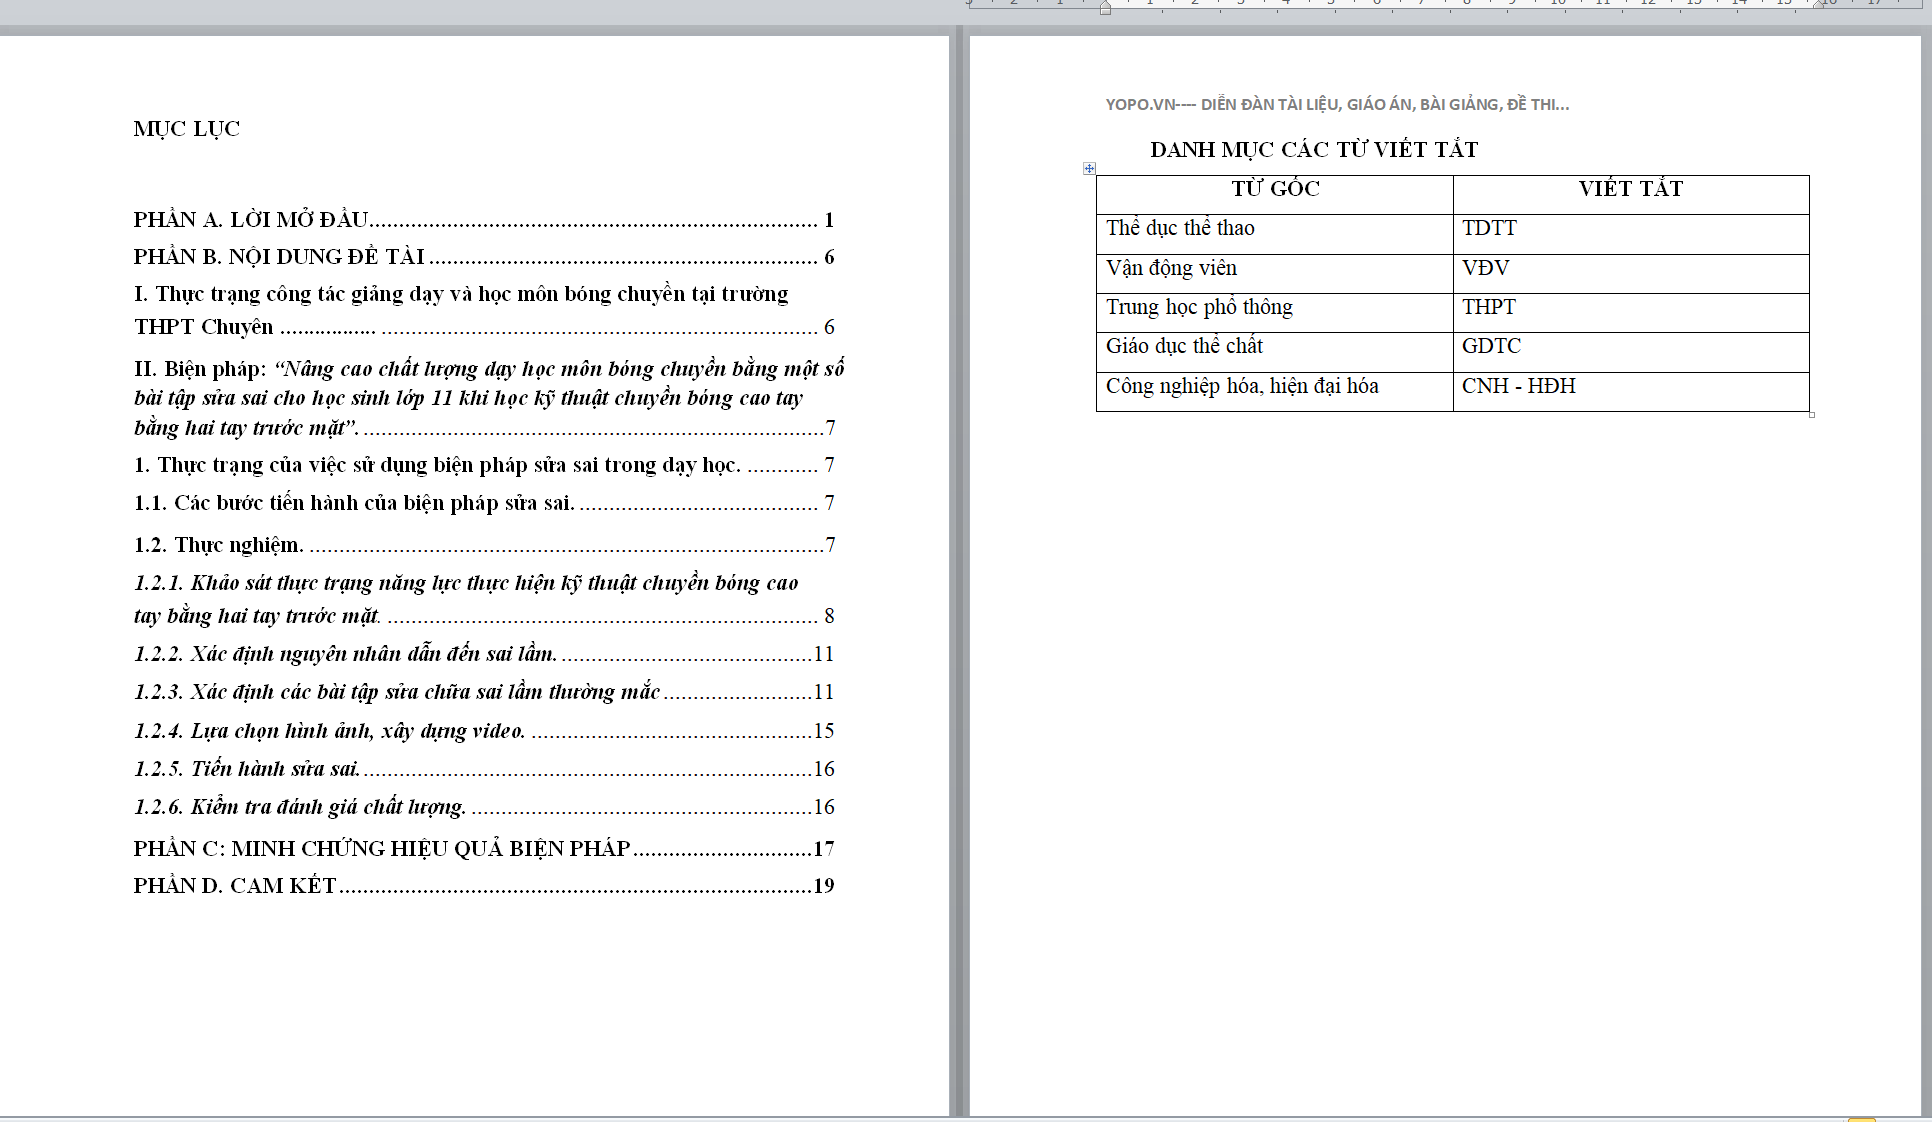Click the Công nghiệp hóa, hiện đại hóa cell

click(1275, 391)
